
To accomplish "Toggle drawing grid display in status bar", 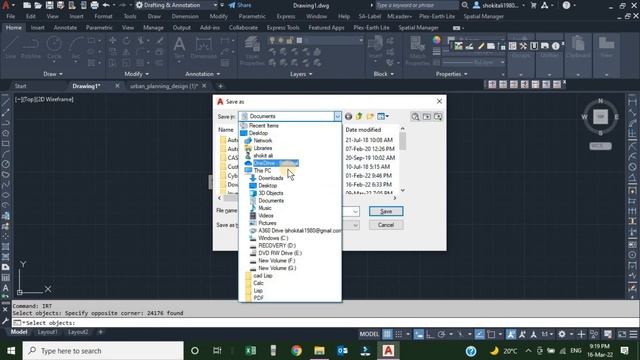I will [387, 334].
